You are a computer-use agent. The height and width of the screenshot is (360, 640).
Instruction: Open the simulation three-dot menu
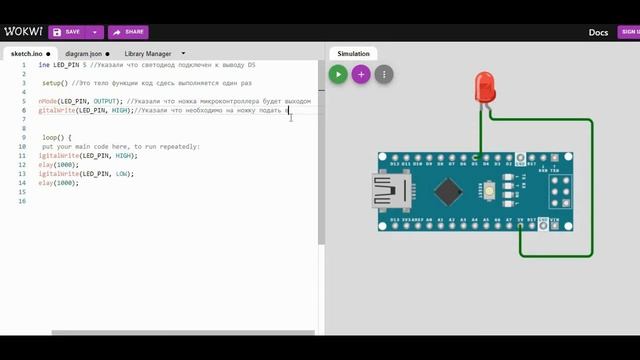pos(384,74)
